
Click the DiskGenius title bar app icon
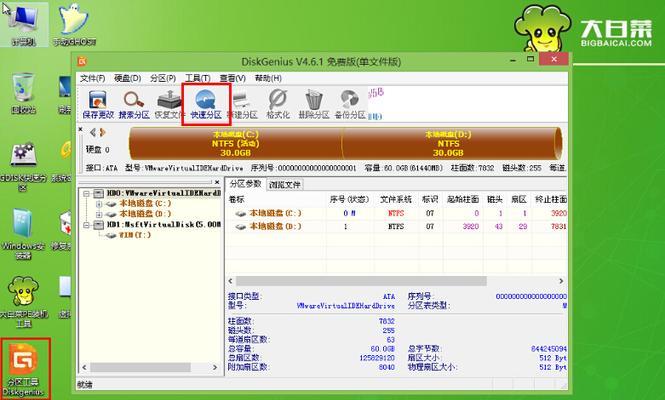coord(82,62)
